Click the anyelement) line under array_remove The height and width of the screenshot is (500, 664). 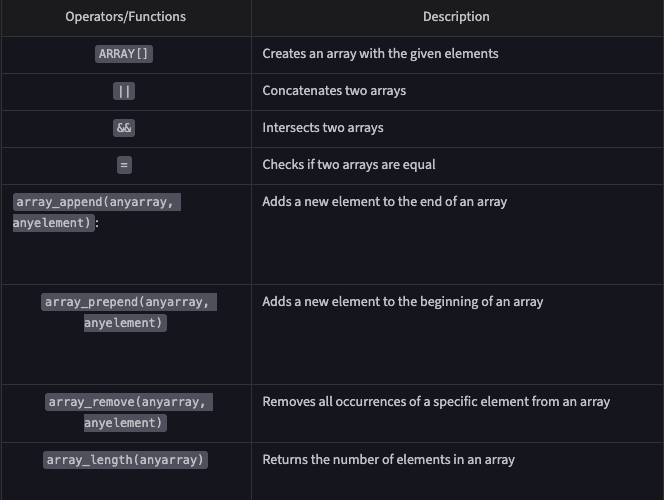125,423
